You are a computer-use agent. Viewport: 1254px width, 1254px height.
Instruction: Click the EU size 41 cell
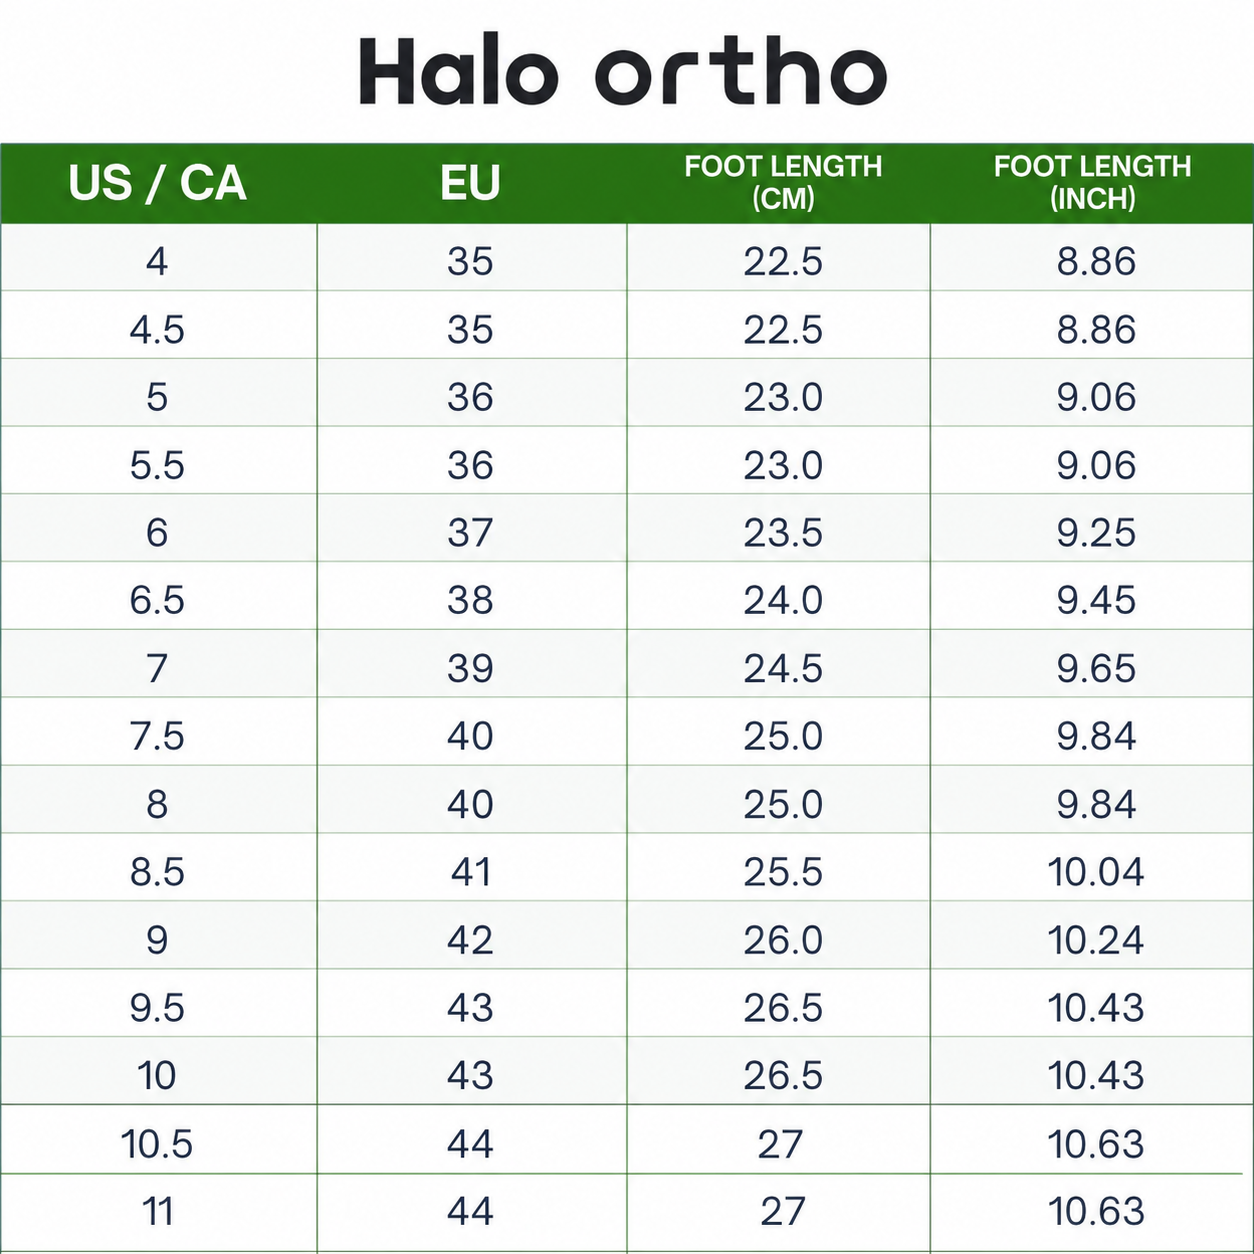pos(471,869)
